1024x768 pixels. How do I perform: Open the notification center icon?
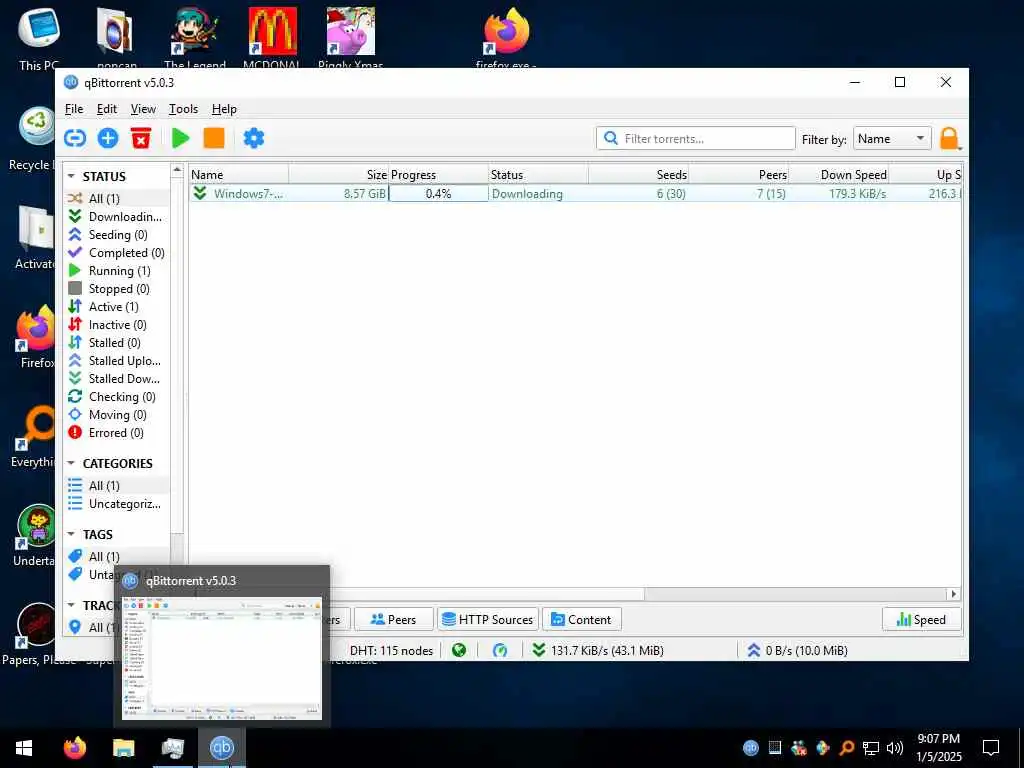pyautogui.click(x=991, y=748)
